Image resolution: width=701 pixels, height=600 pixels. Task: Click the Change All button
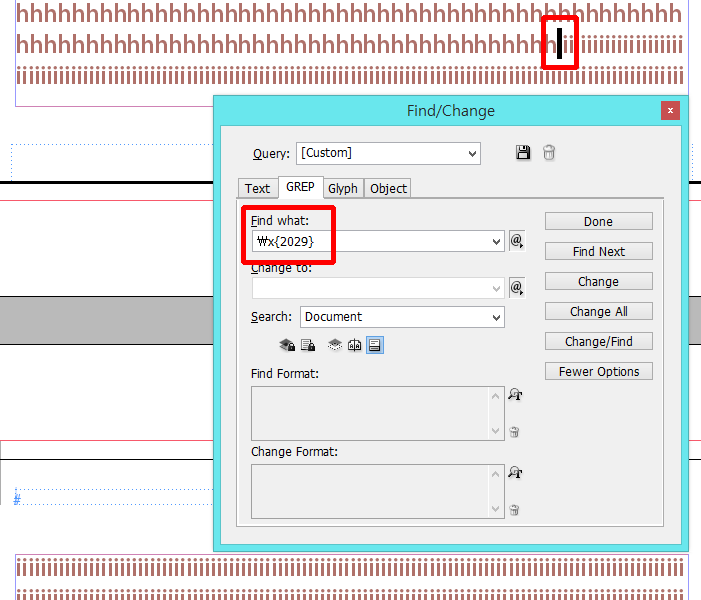click(599, 311)
